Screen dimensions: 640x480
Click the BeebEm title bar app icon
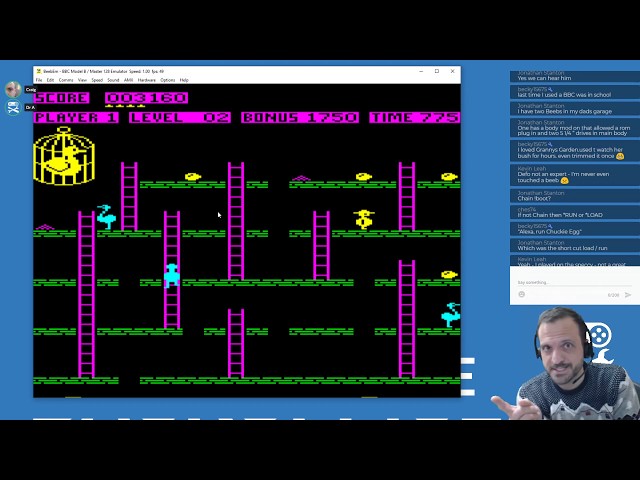[x=39, y=71]
